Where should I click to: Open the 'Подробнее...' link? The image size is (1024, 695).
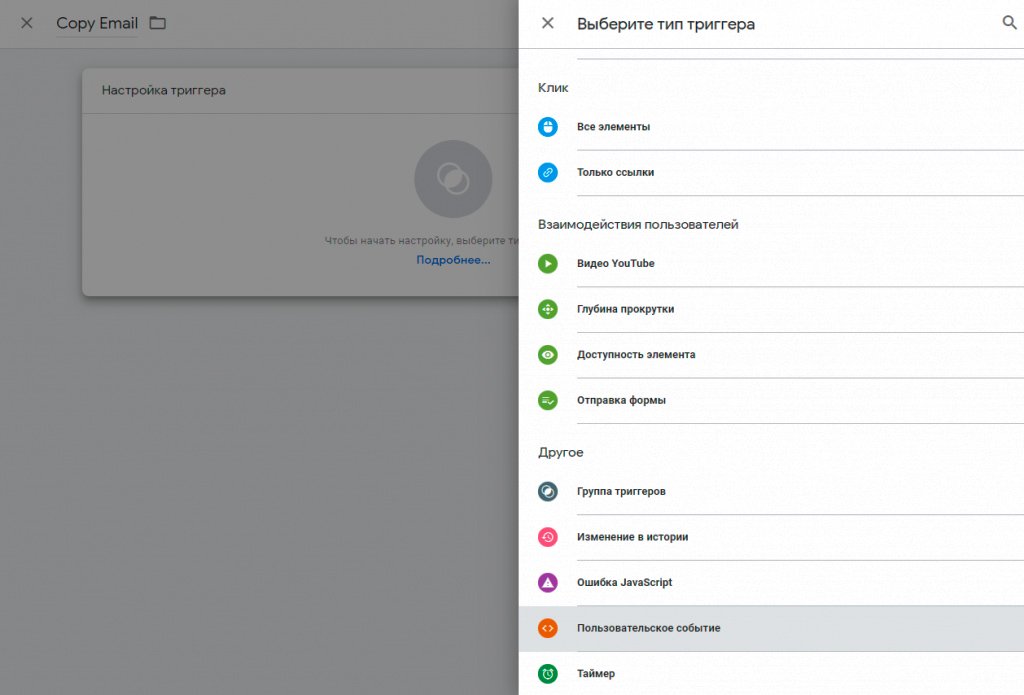[x=453, y=260]
